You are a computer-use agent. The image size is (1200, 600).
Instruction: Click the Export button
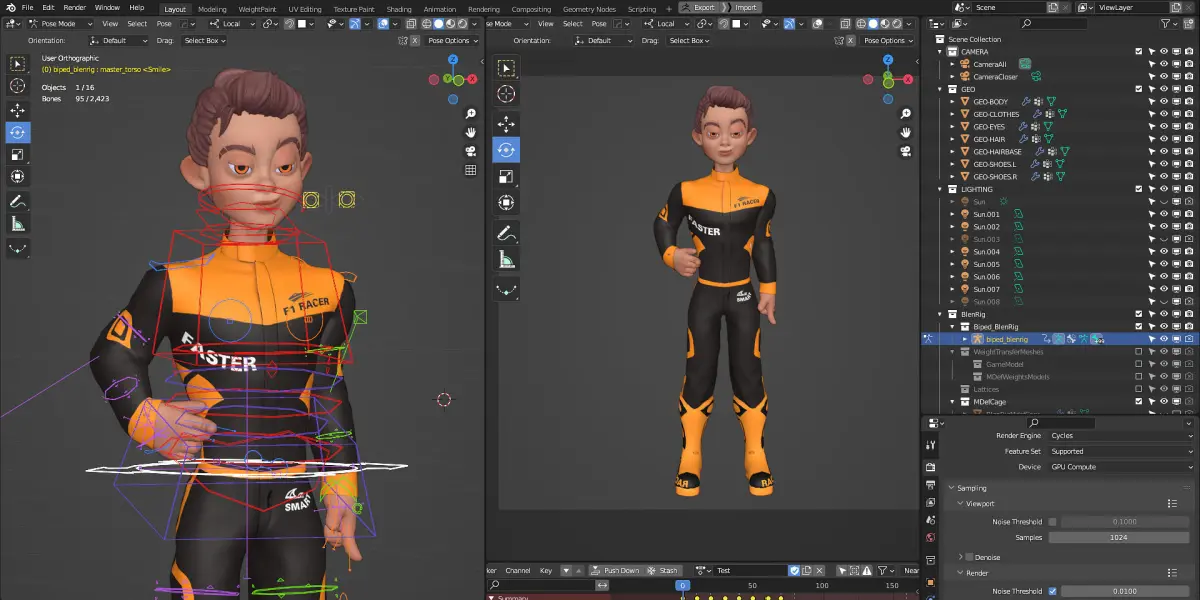click(698, 7)
